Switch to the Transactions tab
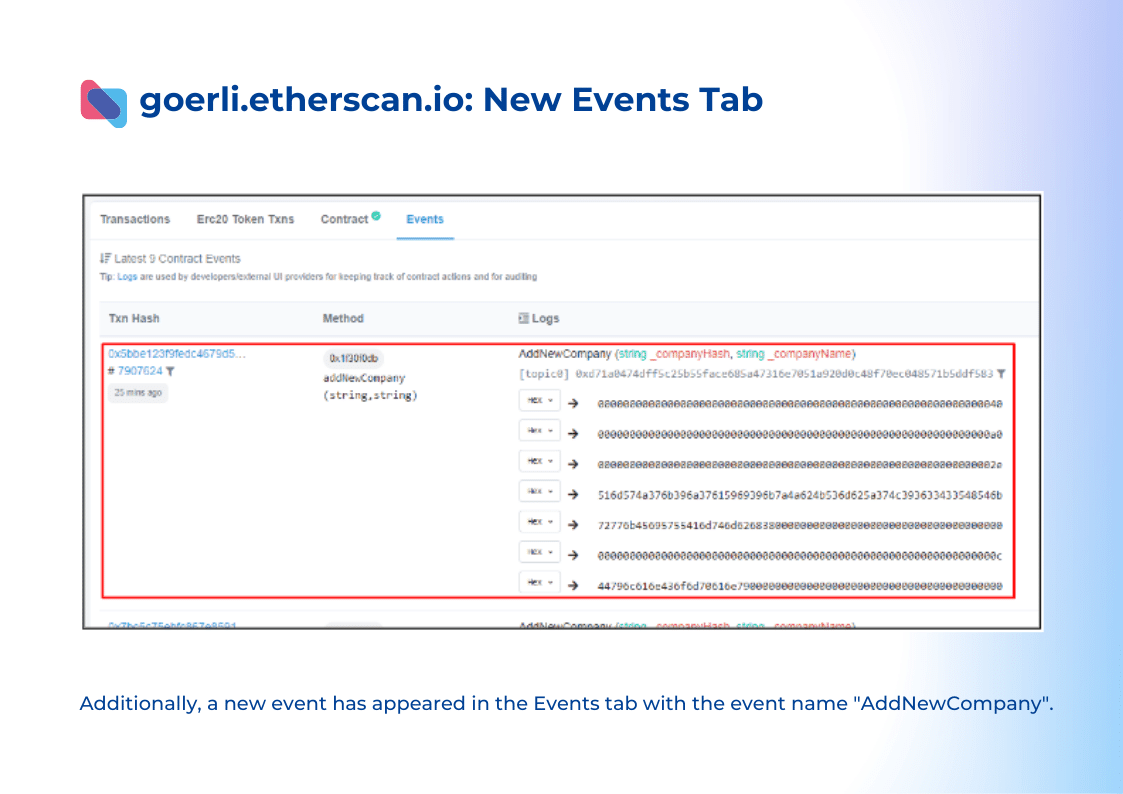1123x794 pixels. tap(135, 219)
